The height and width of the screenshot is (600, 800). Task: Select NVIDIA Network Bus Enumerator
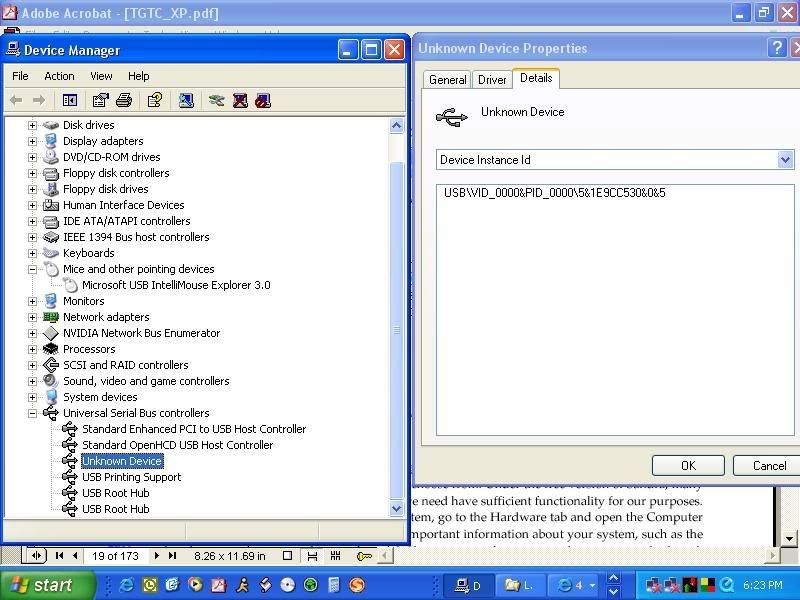[x=141, y=333]
